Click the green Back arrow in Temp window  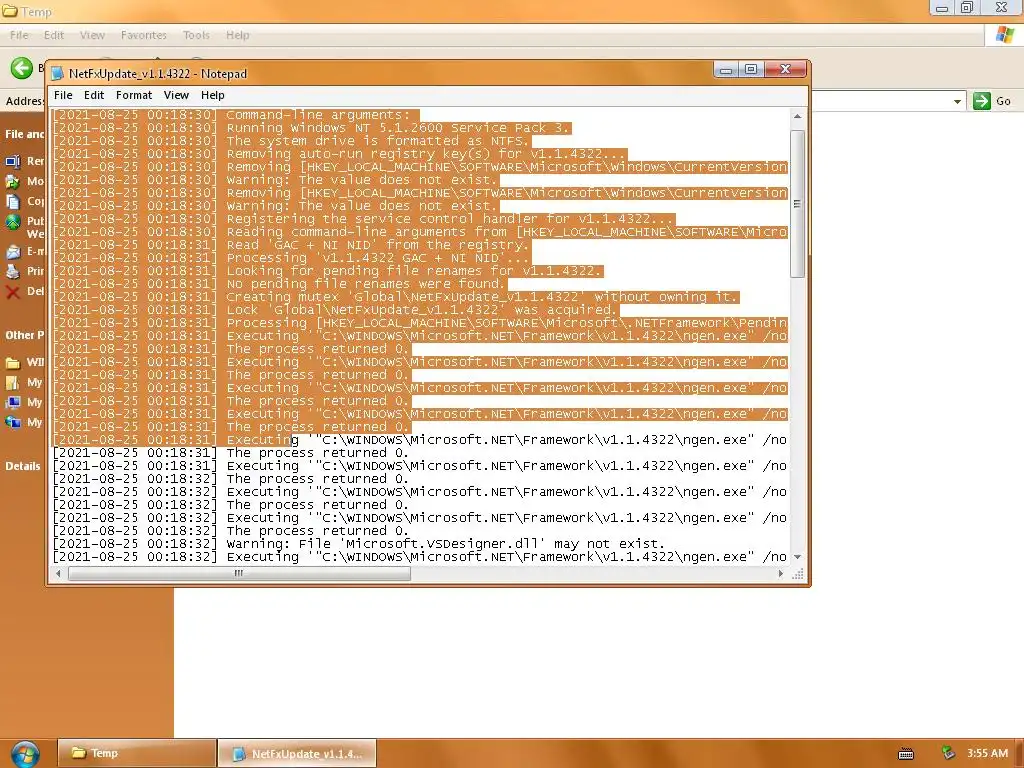[x=22, y=68]
